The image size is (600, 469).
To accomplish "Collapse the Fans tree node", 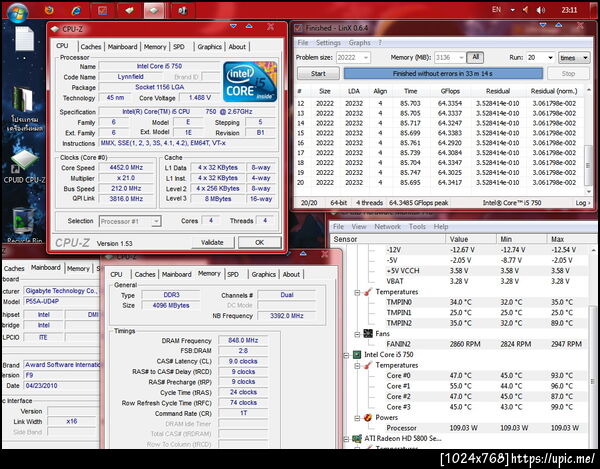I will click(357, 334).
